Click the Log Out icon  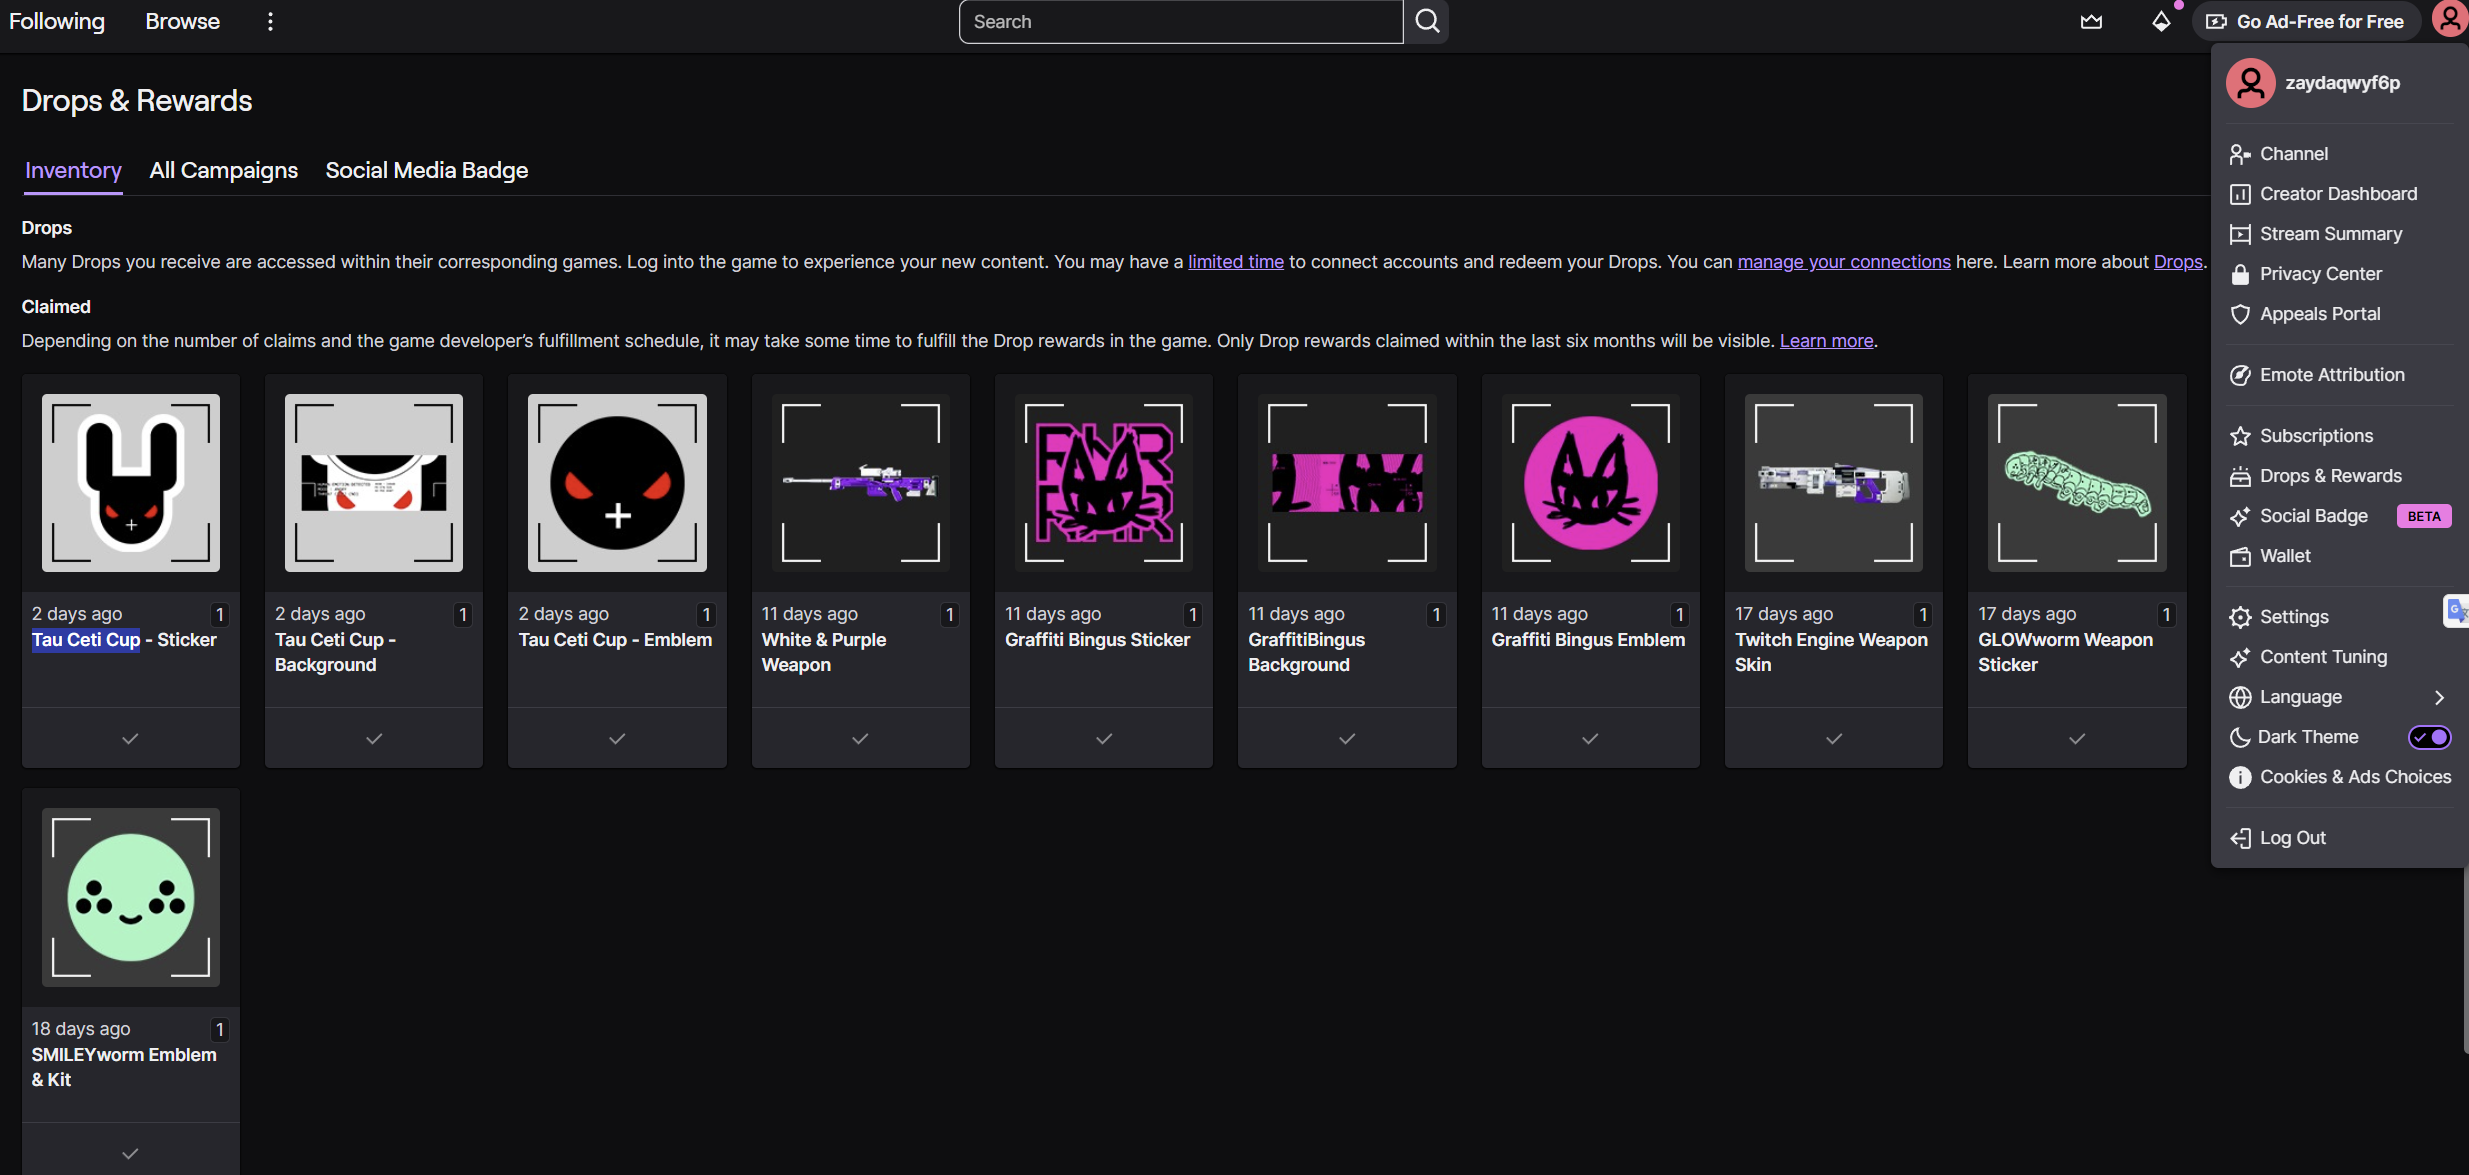click(x=2240, y=838)
